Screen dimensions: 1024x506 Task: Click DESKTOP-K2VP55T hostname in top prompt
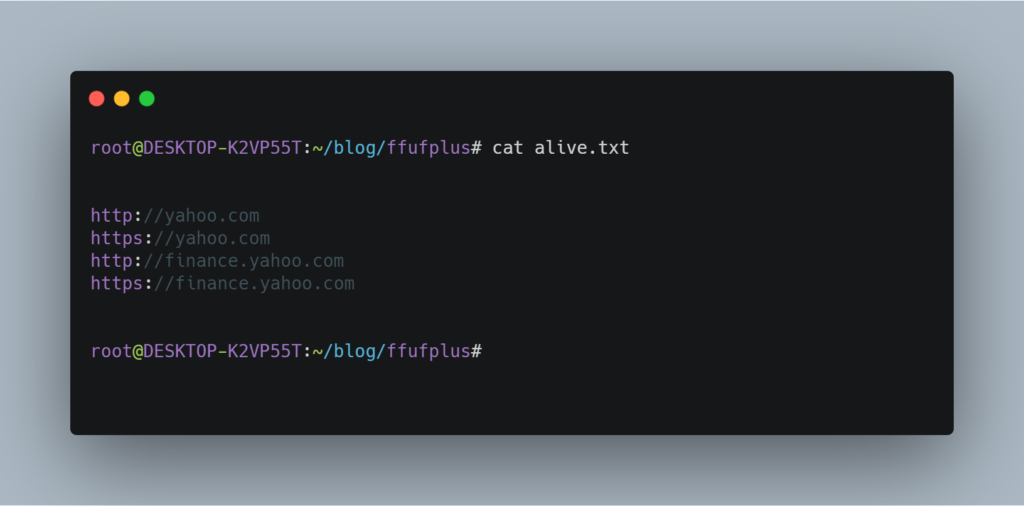pyautogui.click(x=223, y=148)
